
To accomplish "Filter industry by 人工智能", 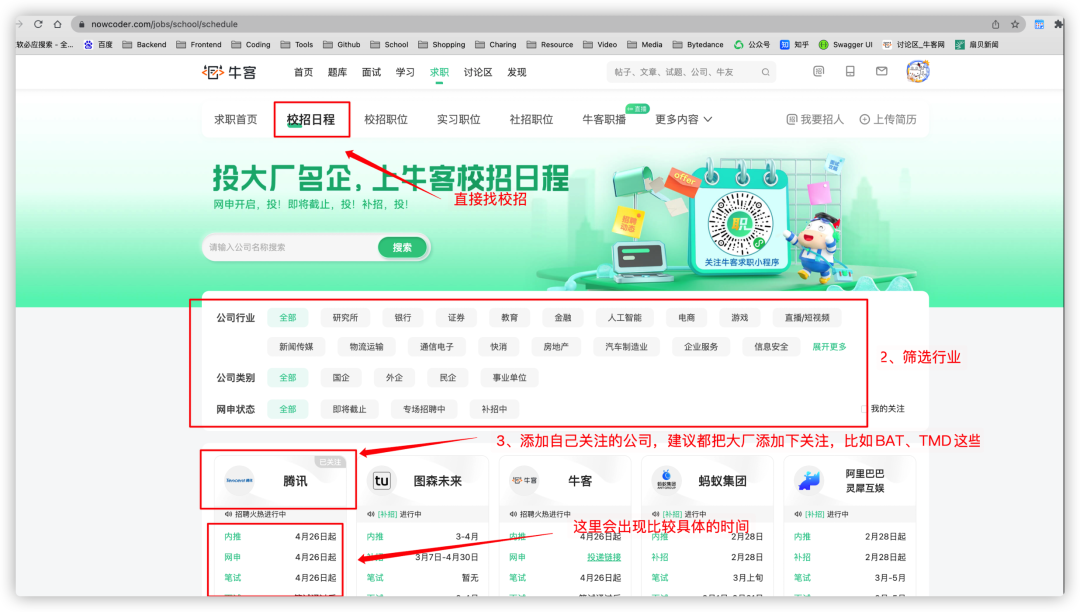I will click(625, 318).
